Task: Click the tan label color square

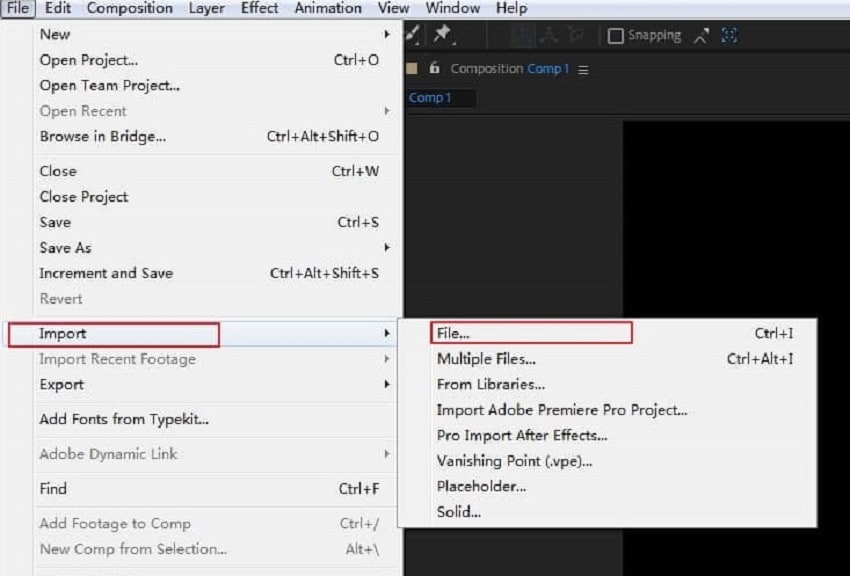Action: coord(412,68)
